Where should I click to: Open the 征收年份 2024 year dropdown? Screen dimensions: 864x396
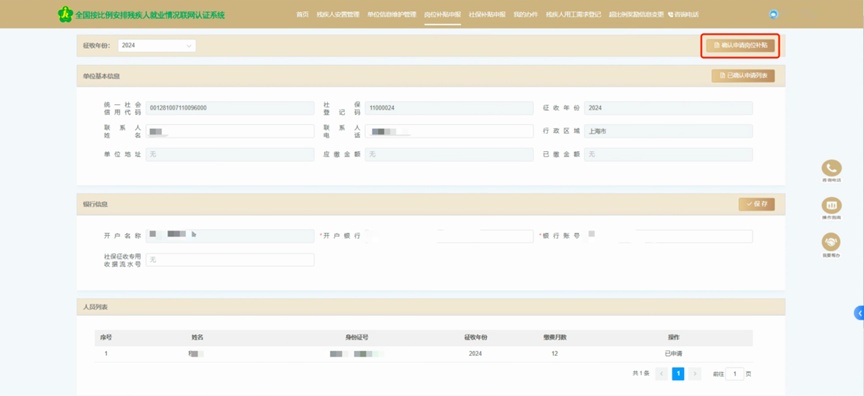(x=156, y=46)
